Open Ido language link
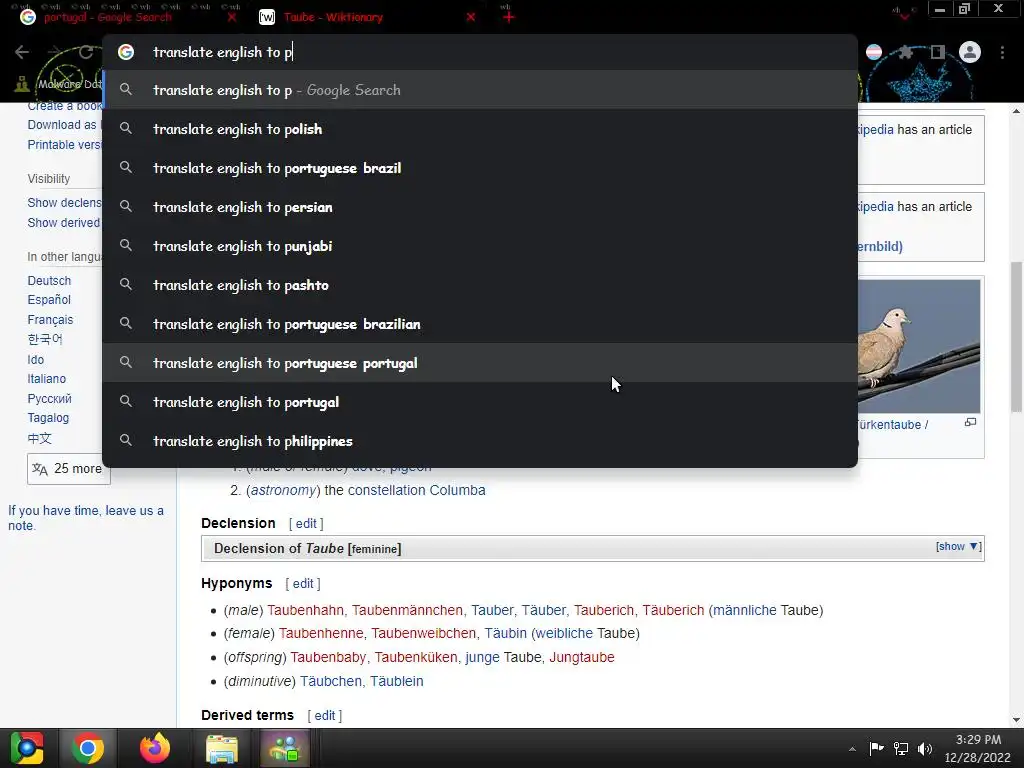1024x768 pixels. (x=36, y=360)
